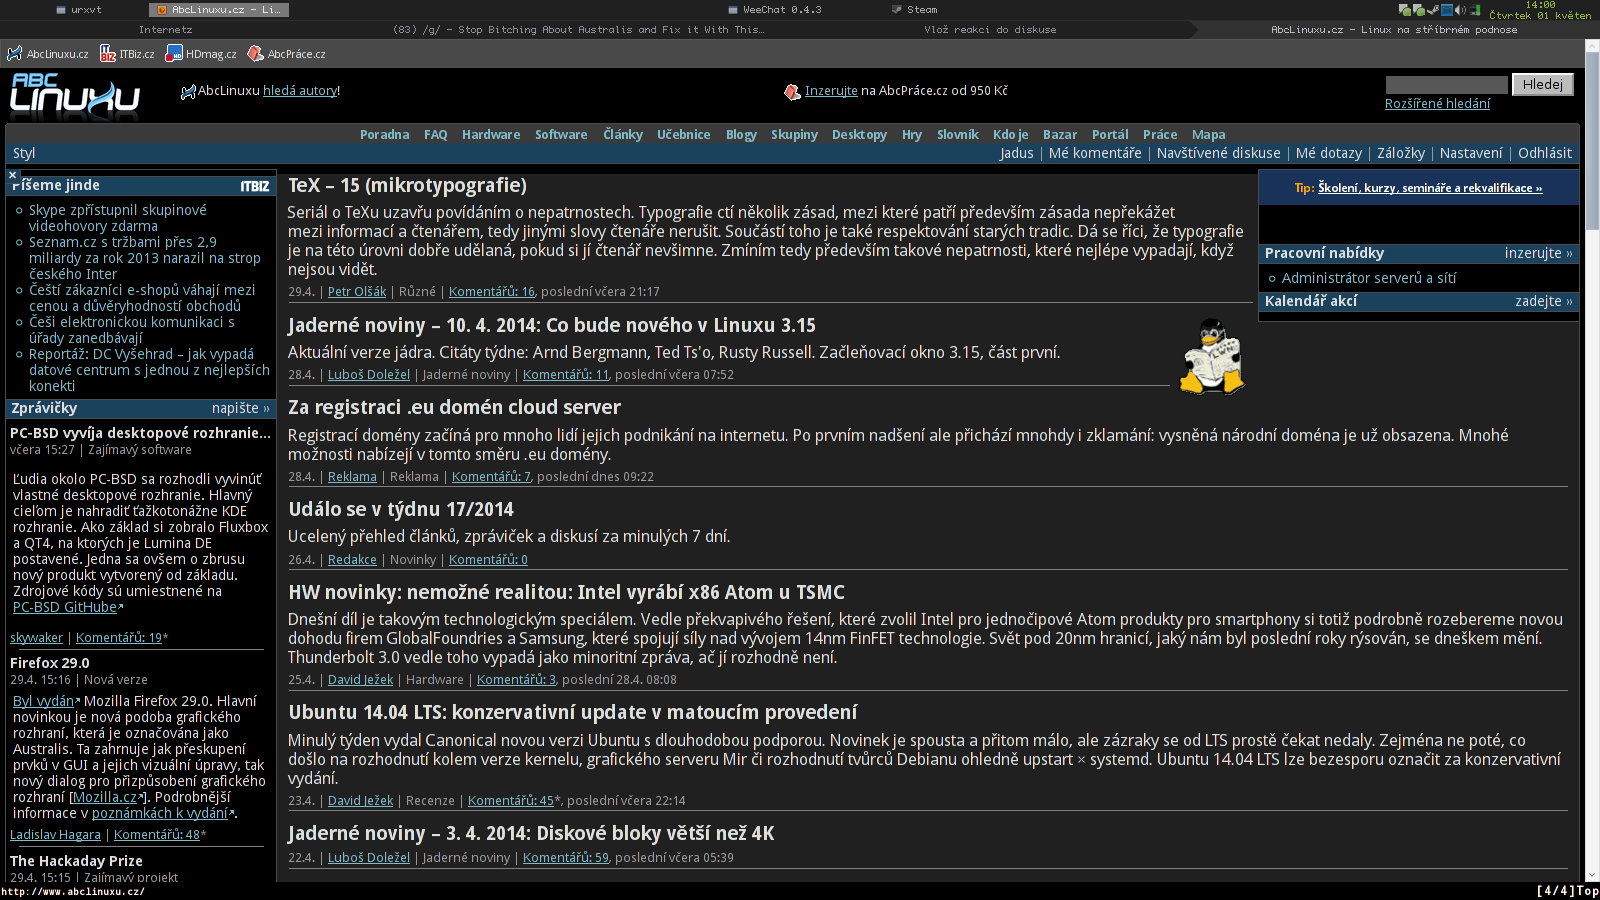Open the article 'TeX – 15 (mikrotypografie)'
This screenshot has height=900, width=1600.
pos(407,185)
